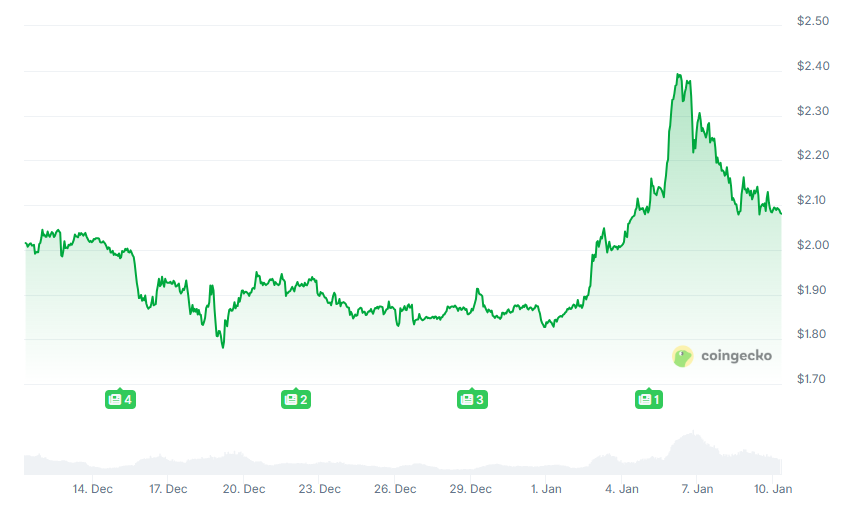Image resolution: width=854 pixels, height=511 pixels.
Task: Click the 1. Jan date label
Action: (x=549, y=489)
